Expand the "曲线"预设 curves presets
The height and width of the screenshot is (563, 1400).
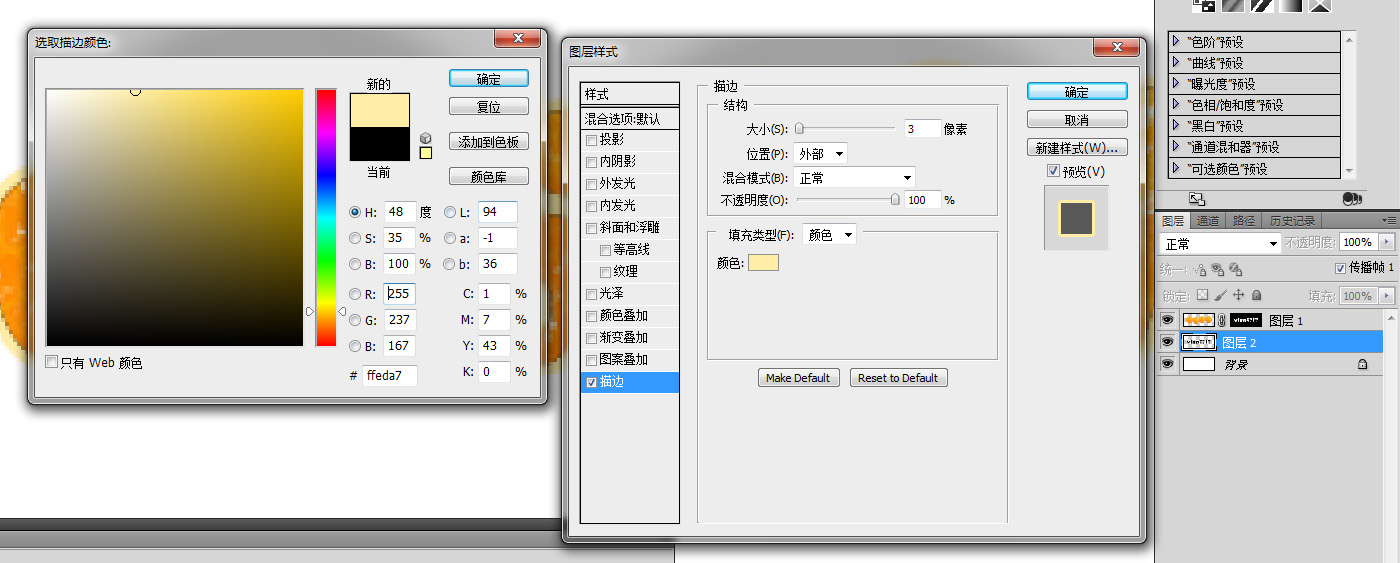[1178, 63]
